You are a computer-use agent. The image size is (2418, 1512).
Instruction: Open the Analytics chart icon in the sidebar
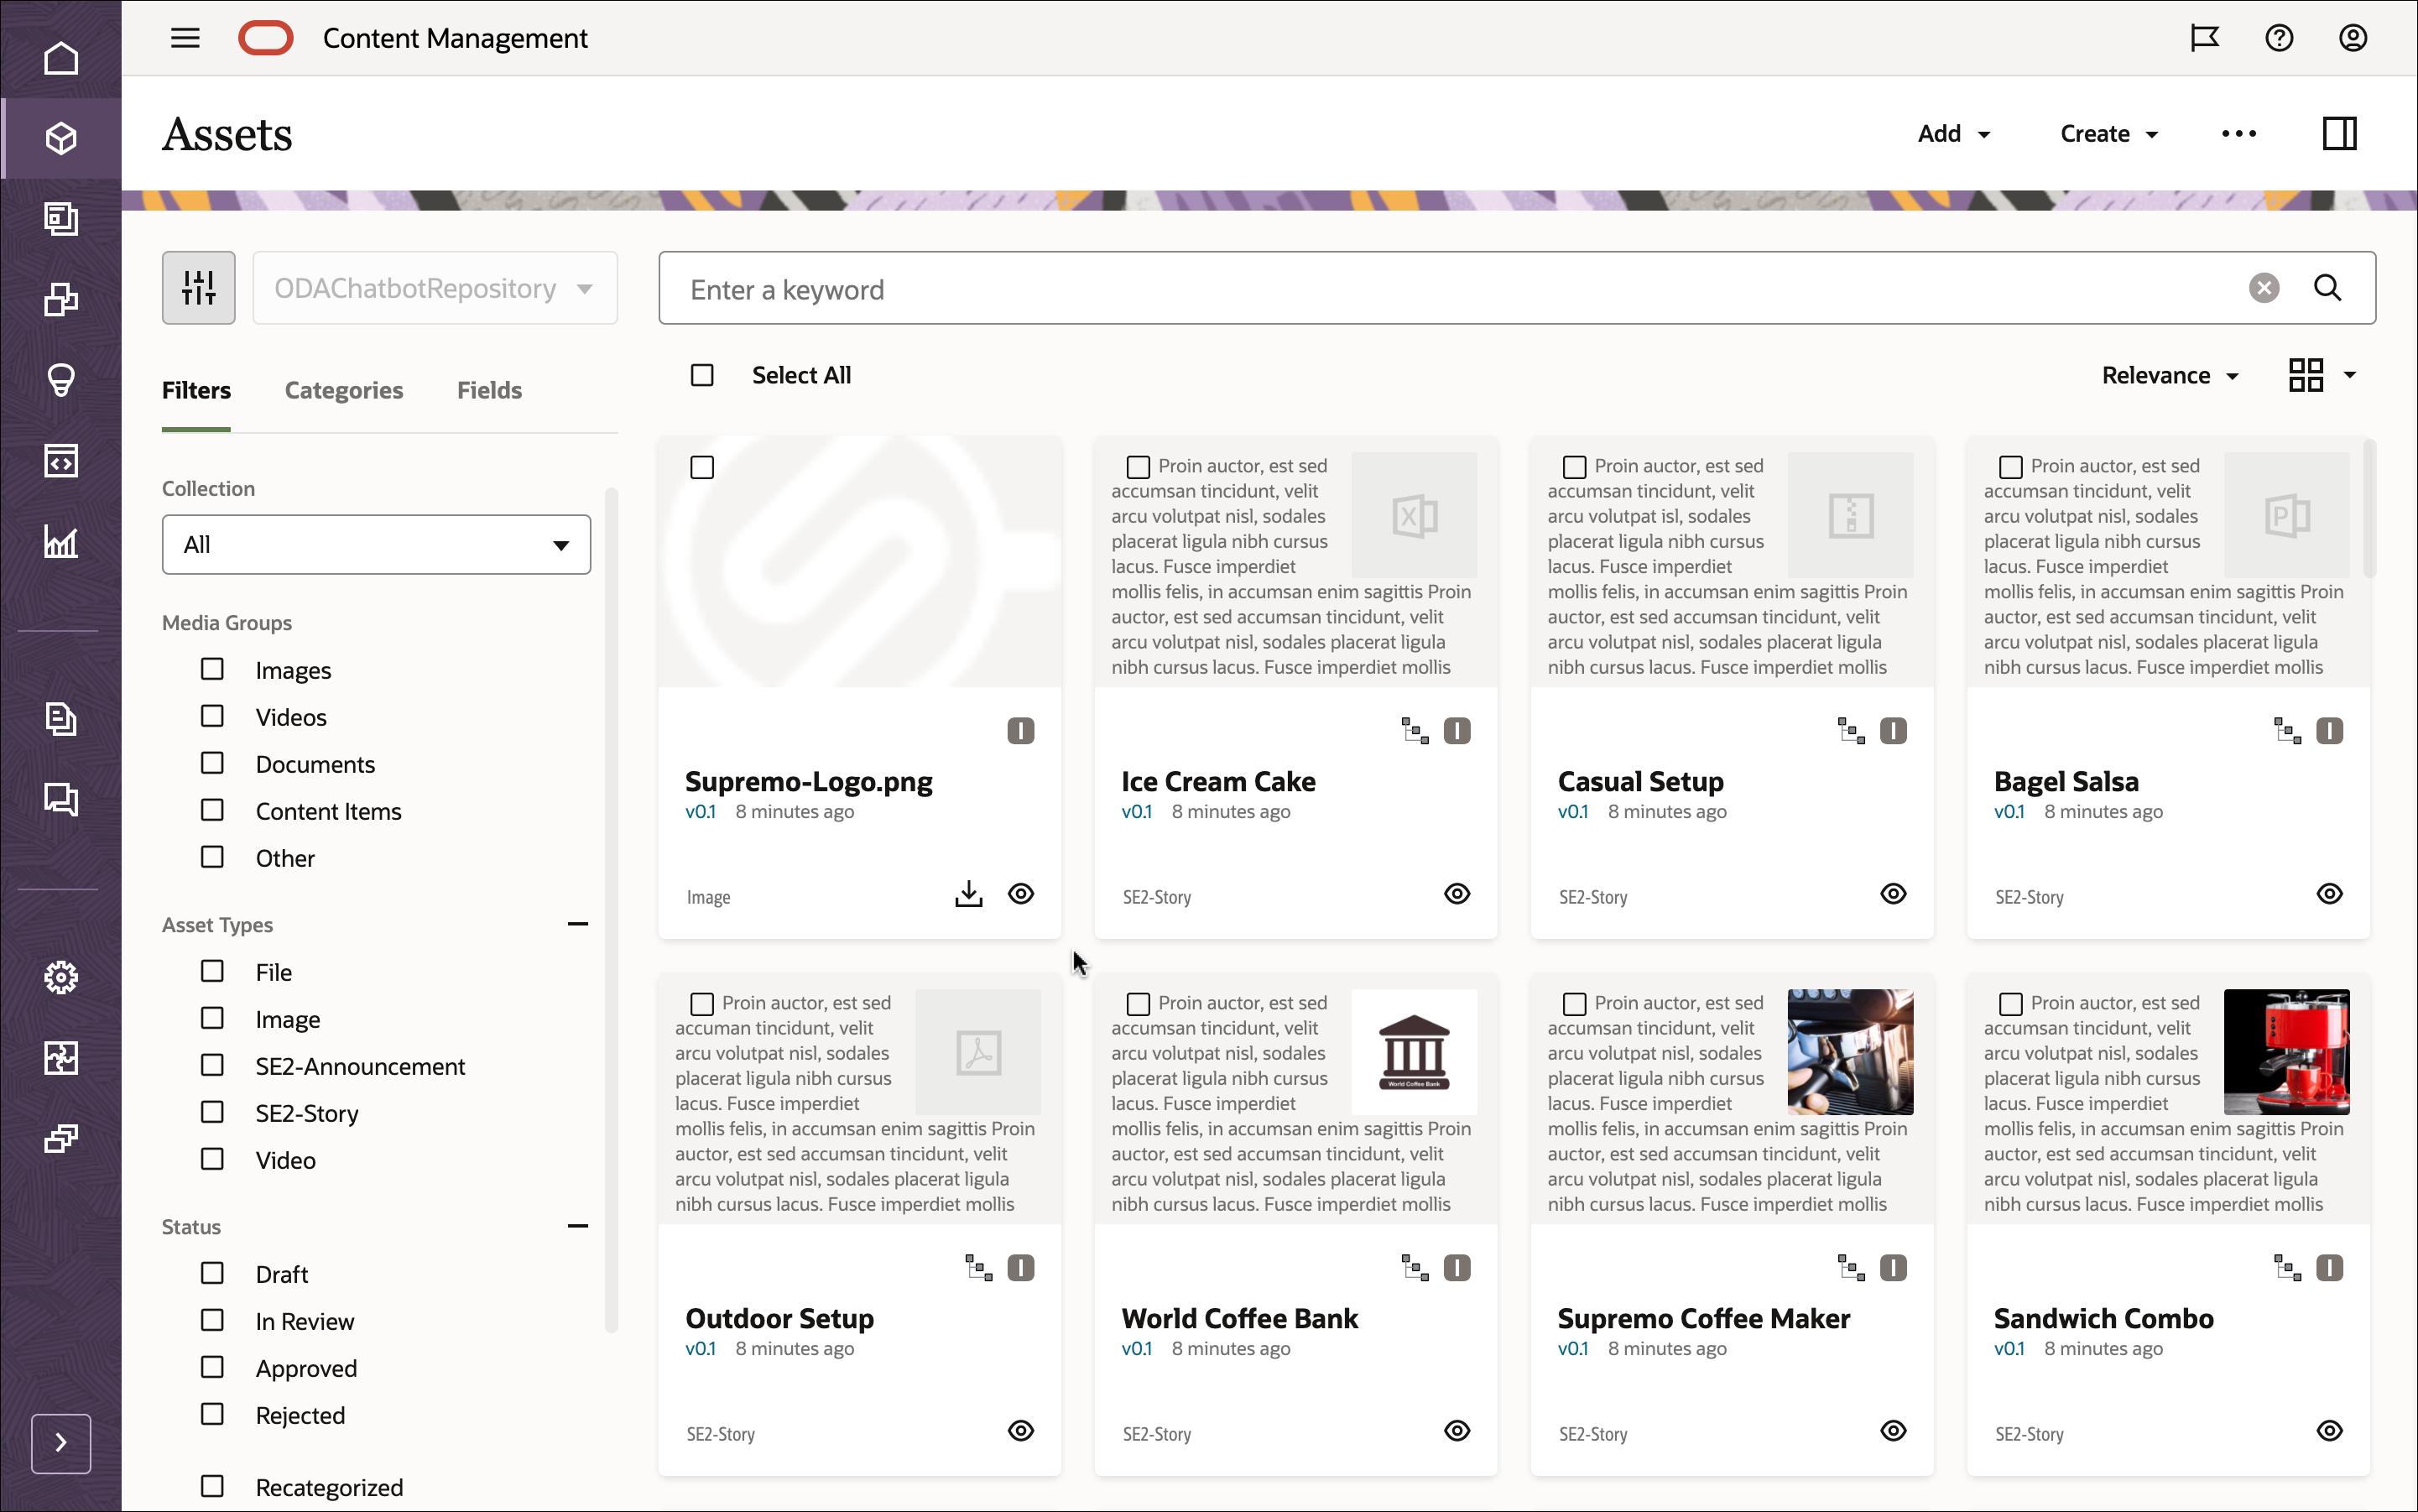pos(62,543)
